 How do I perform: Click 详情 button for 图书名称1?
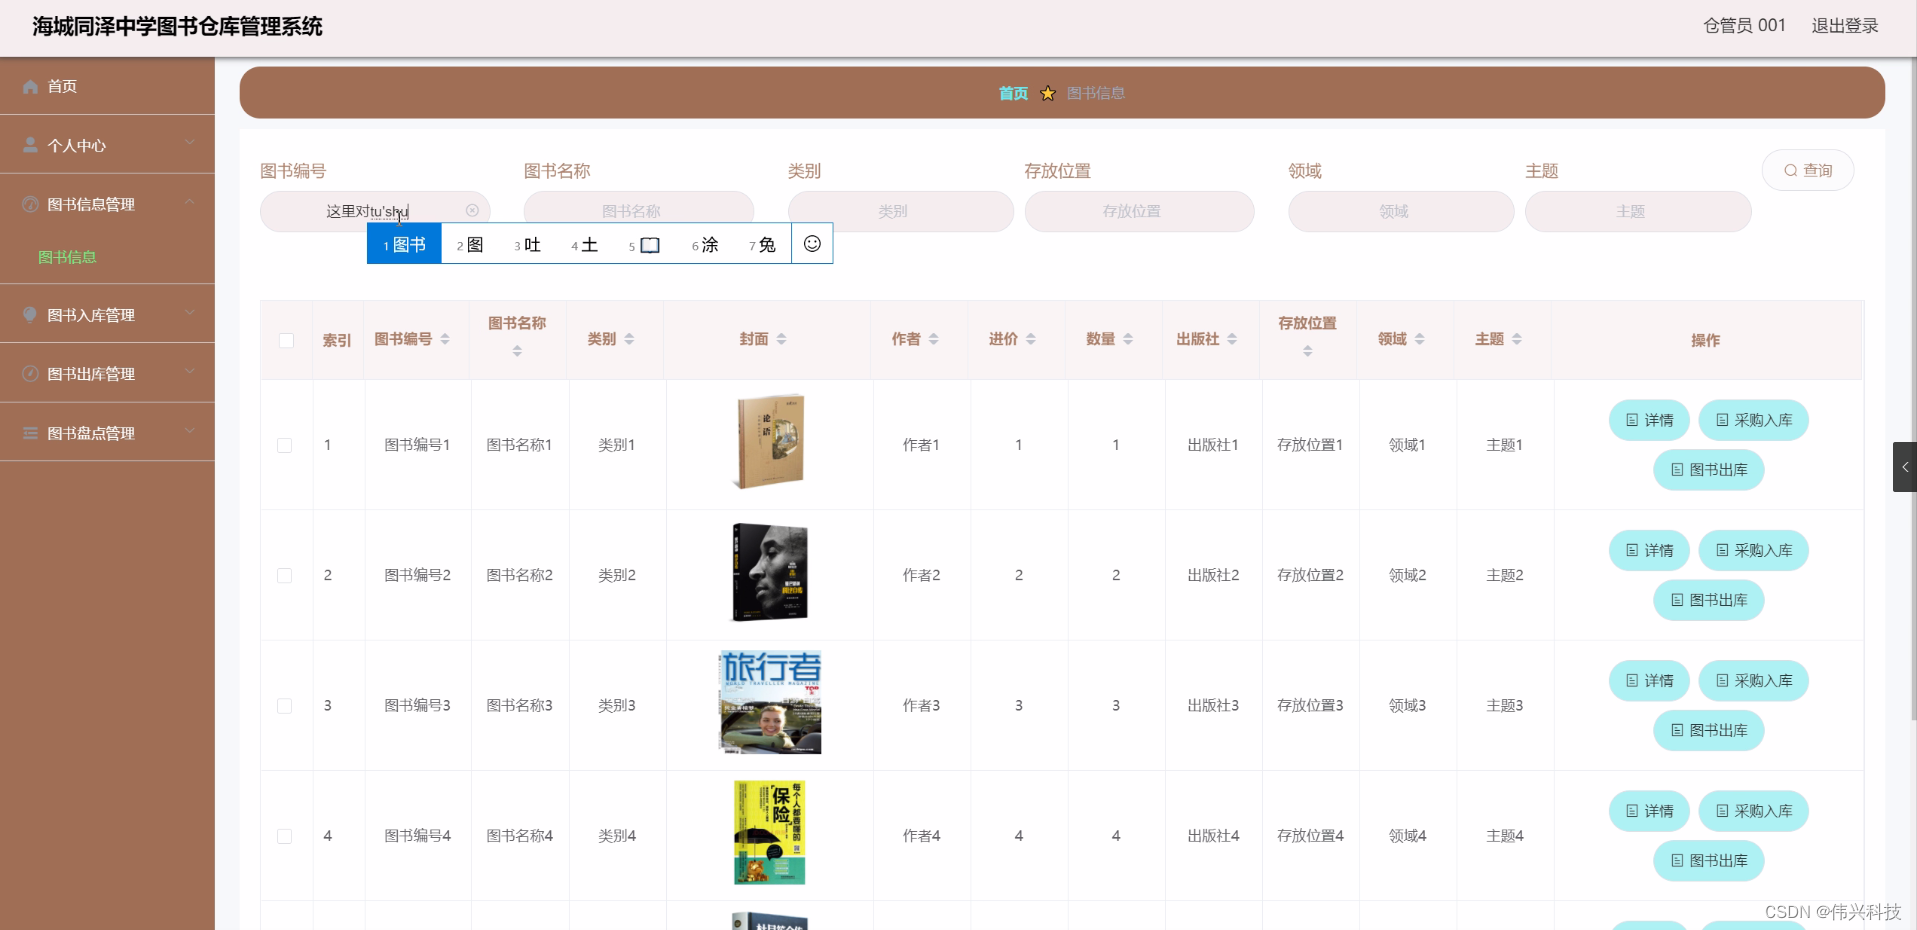pos(1648,420)
